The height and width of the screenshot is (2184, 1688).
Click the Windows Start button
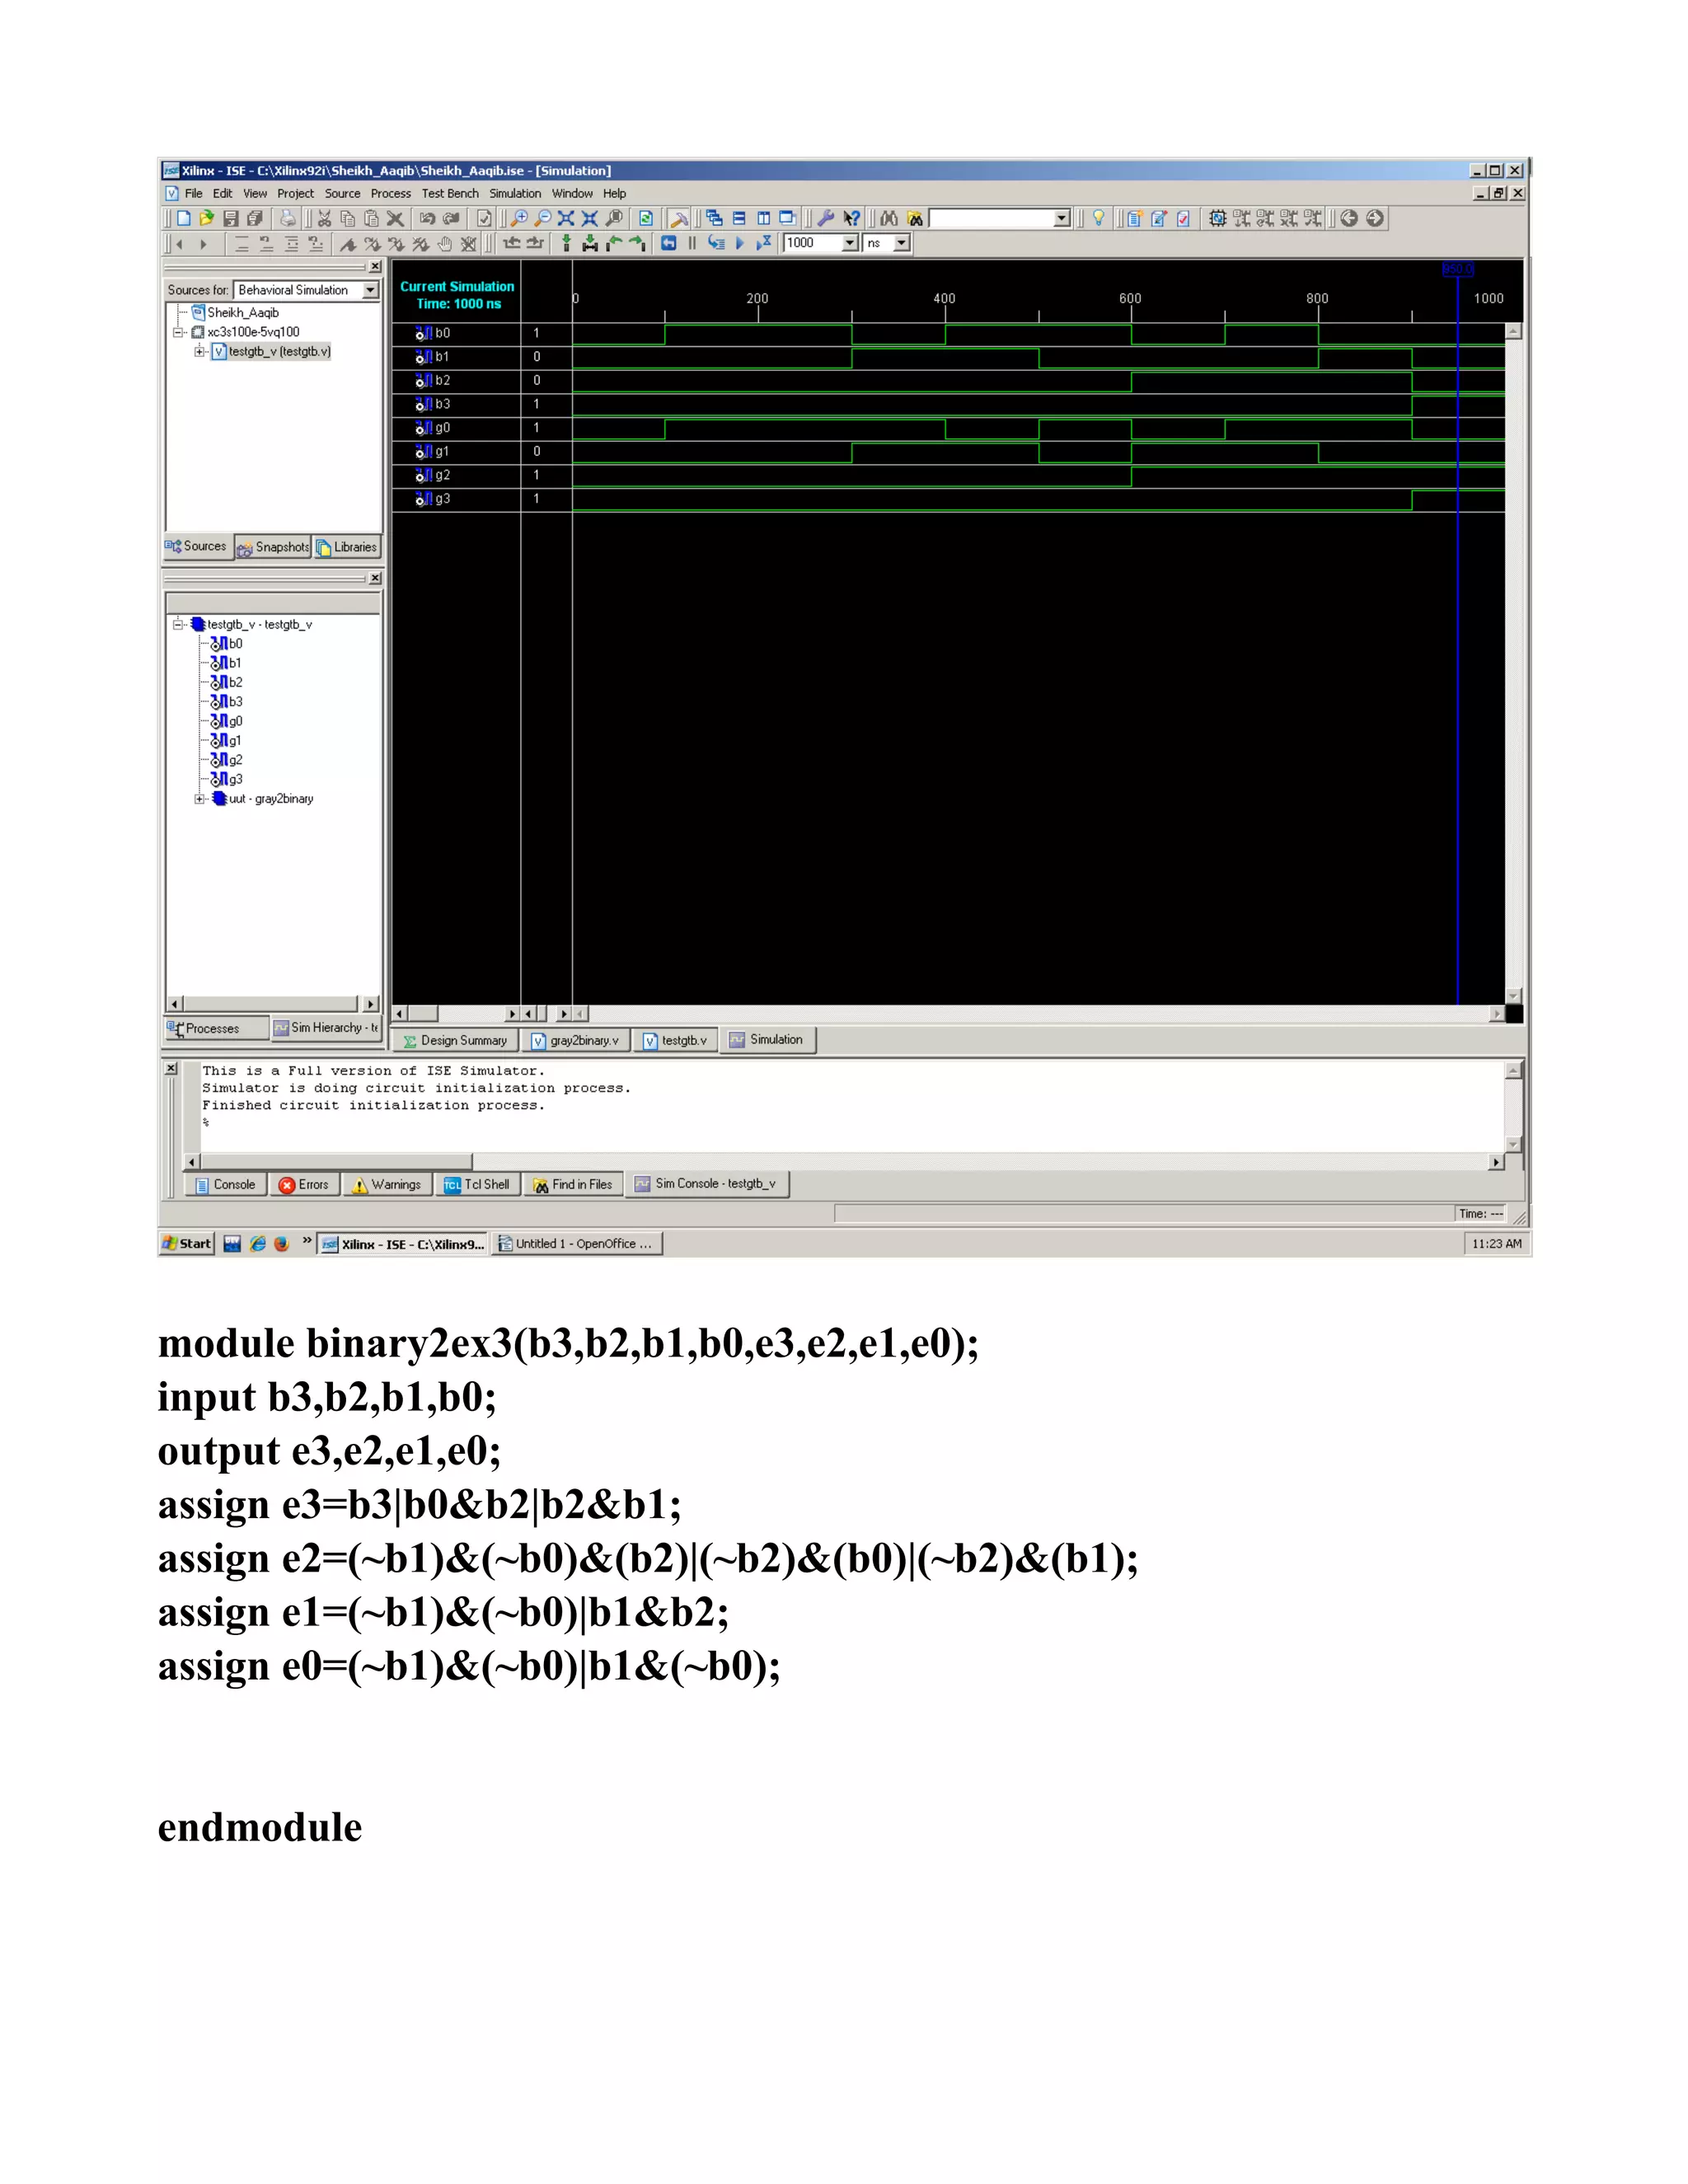click(x=188, y=1243)
